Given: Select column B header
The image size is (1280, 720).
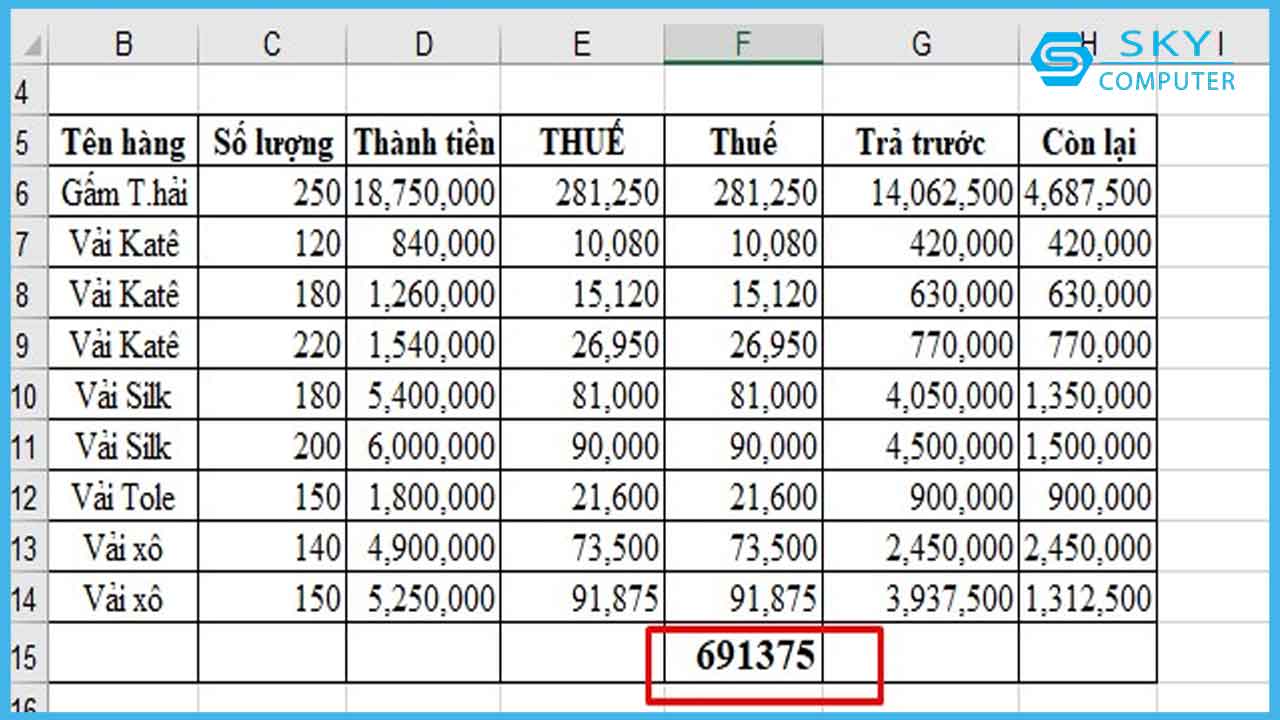Looking at the screenshot, I should click(x=123, y=45).
